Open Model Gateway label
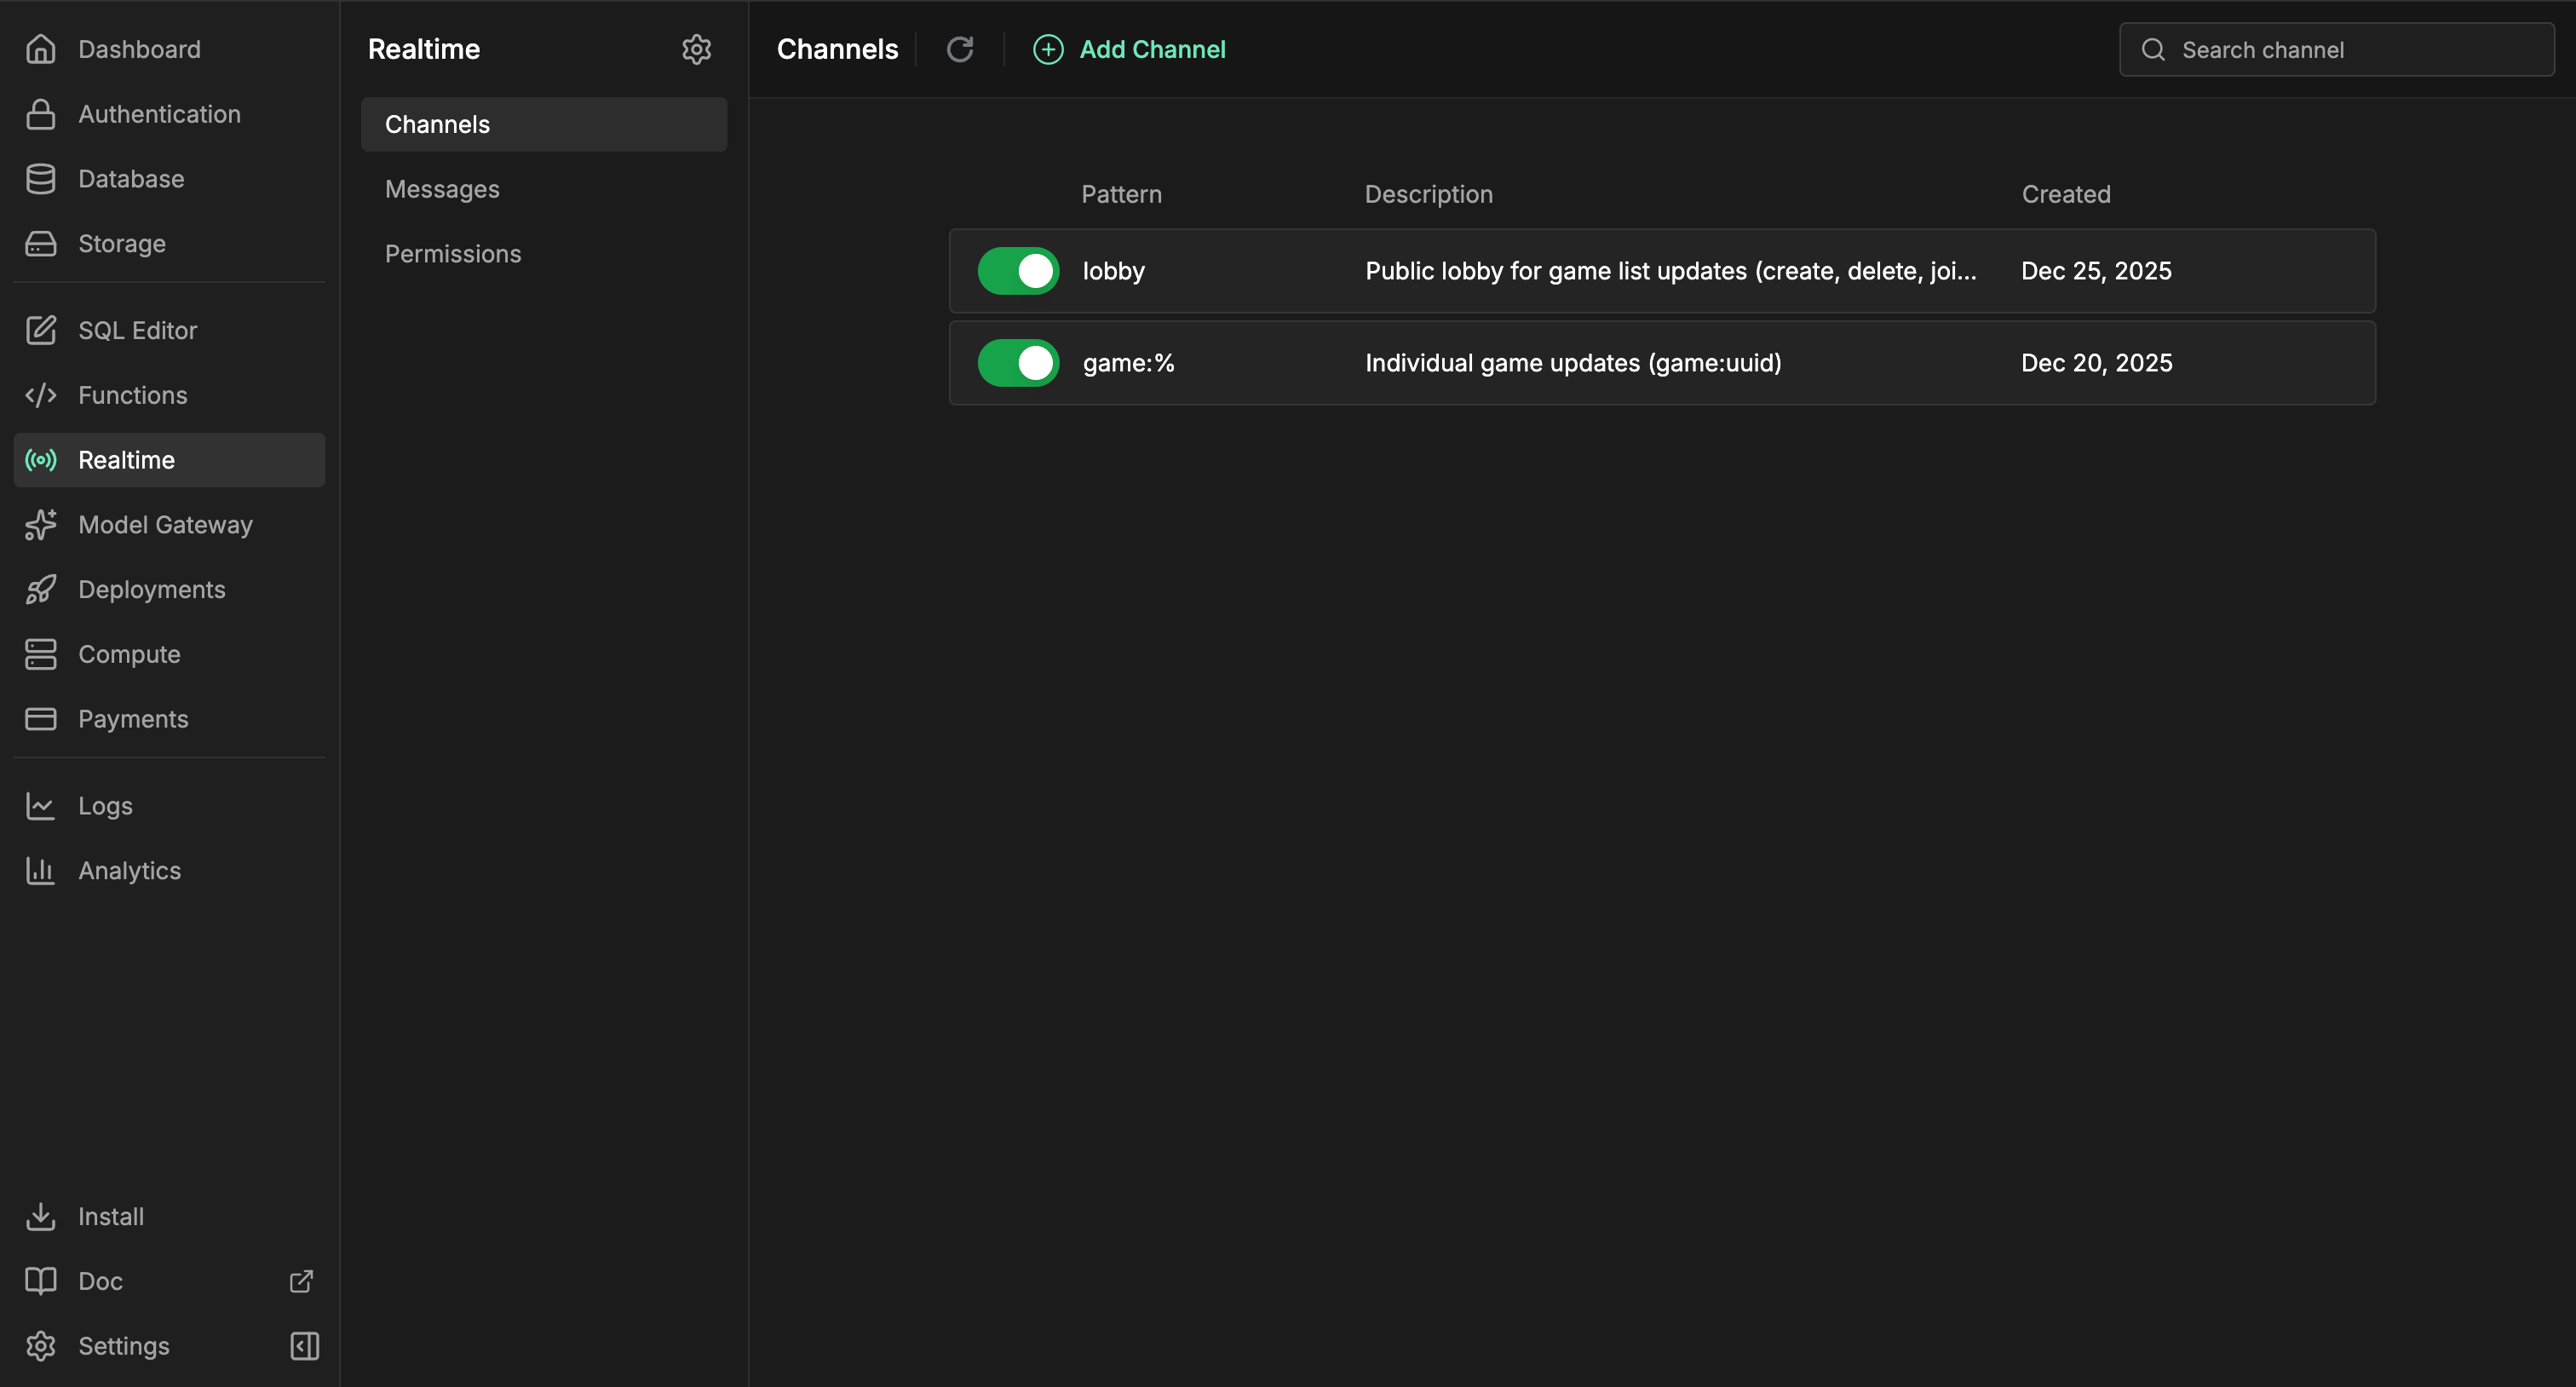This screenshot has width=2576, height=1387. [x=165, y=525]
